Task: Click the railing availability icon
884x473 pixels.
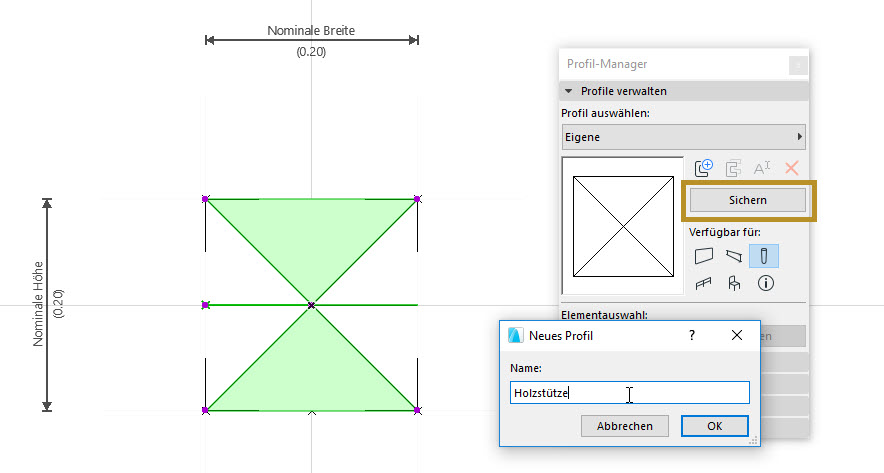Action: (703, 283)
